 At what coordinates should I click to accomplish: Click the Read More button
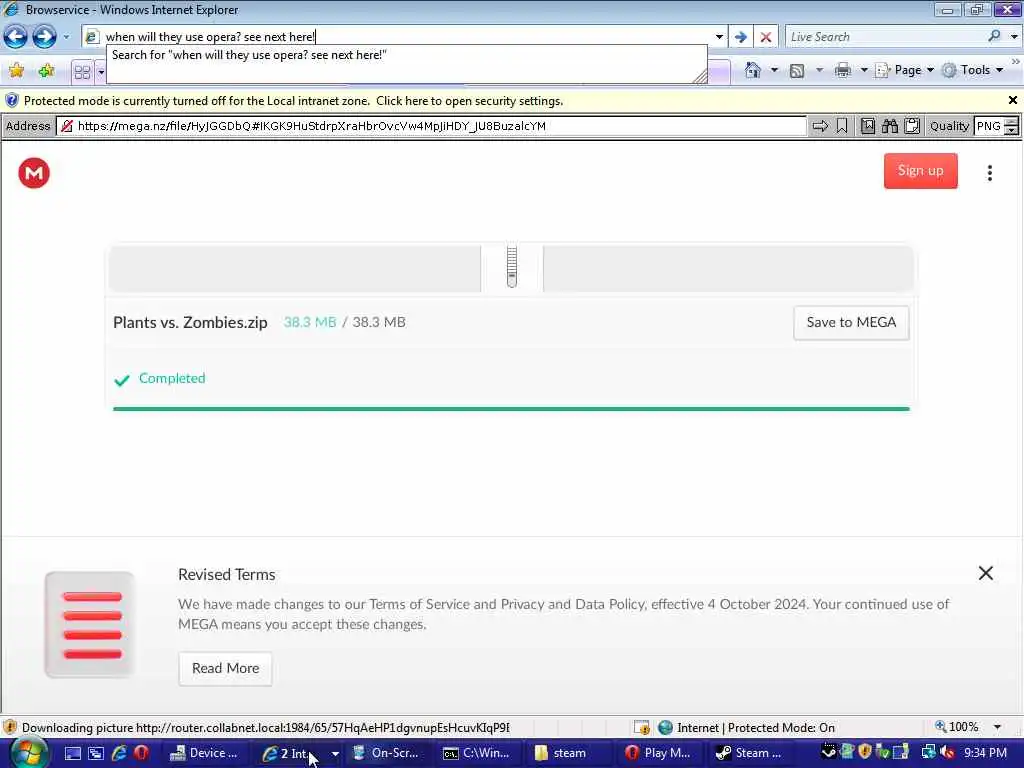coord(225,668)
